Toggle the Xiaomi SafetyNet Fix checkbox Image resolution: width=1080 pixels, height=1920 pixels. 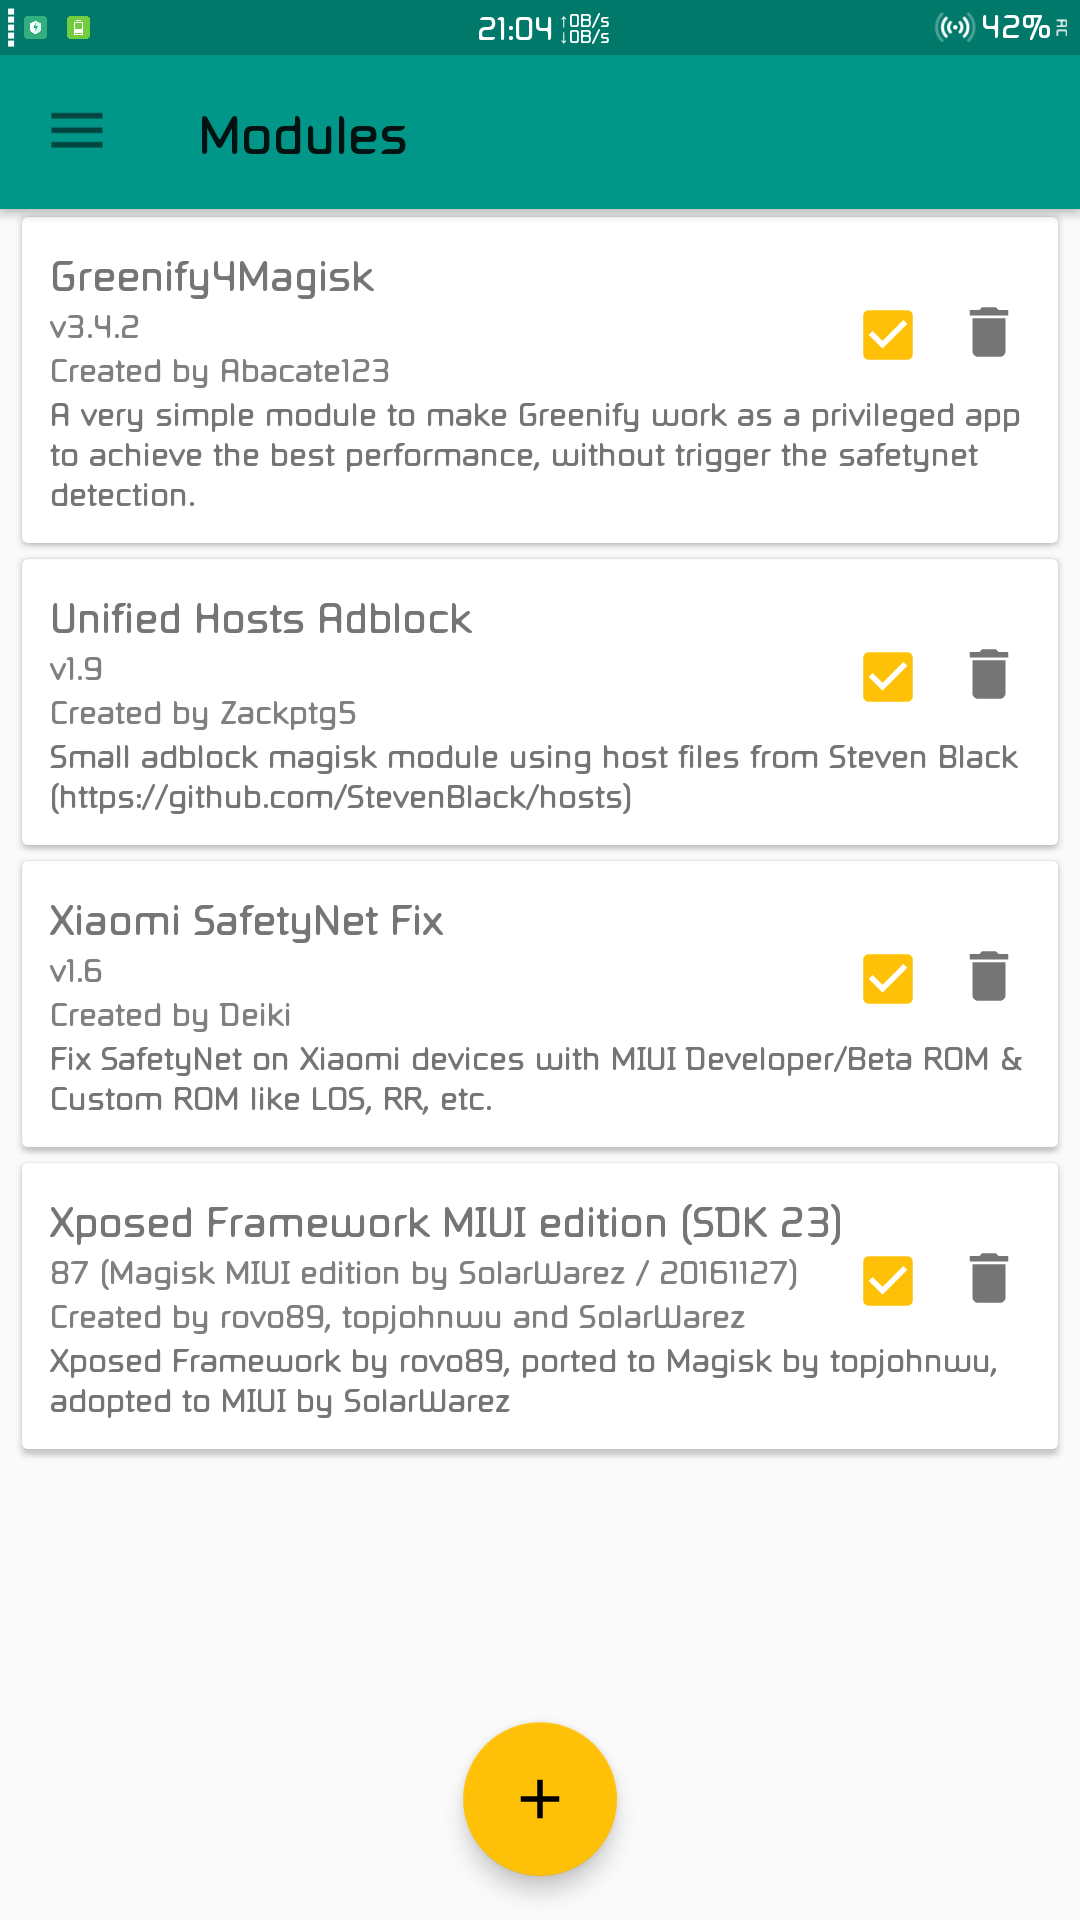[887, 978]
